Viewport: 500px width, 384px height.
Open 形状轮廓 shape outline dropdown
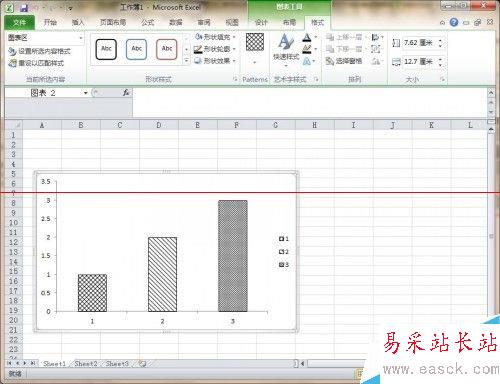tap(215, 49)
